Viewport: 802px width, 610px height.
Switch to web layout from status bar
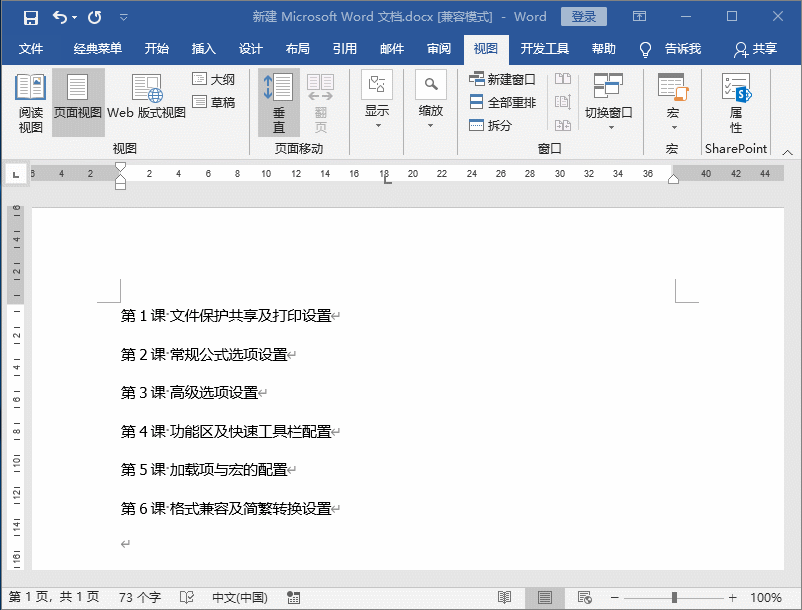point(584,597)
